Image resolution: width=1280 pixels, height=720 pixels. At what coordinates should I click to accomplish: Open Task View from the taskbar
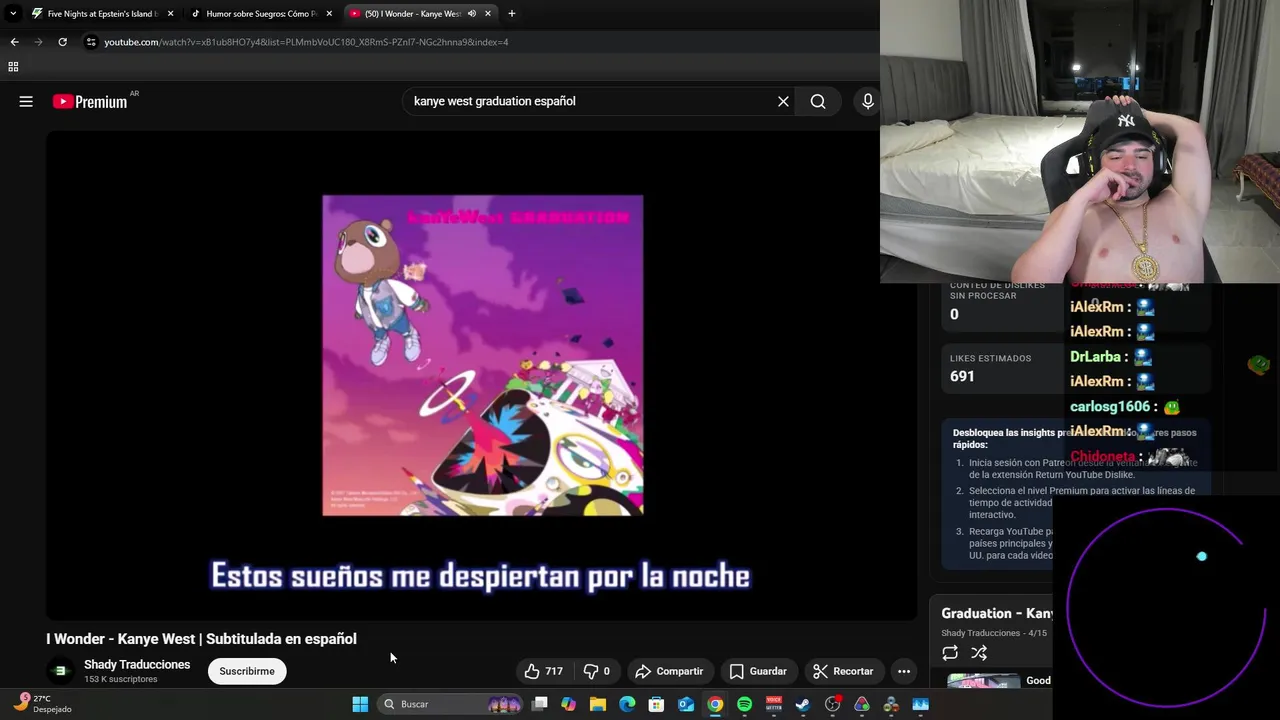click(x=540, y=704)
